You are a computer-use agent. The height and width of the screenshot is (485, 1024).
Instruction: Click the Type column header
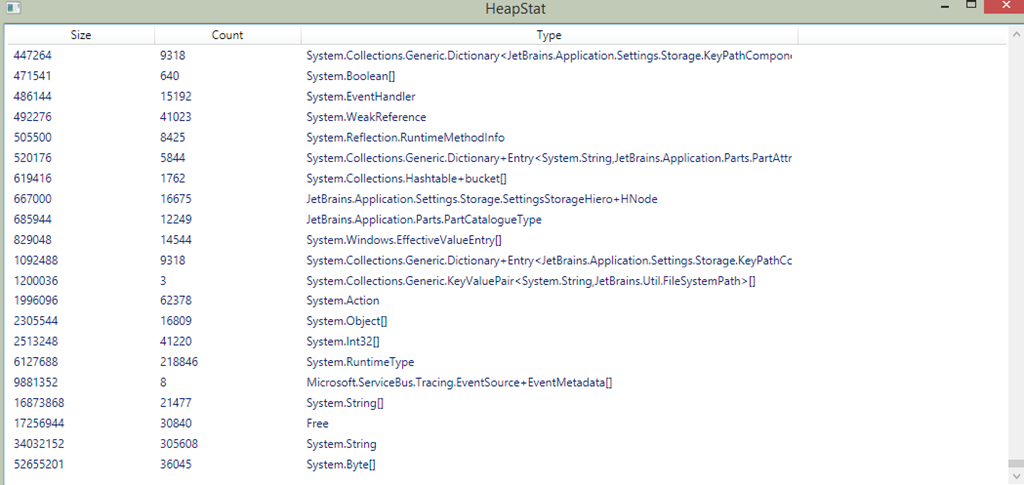pyautogui.click(x=549, y=35)
